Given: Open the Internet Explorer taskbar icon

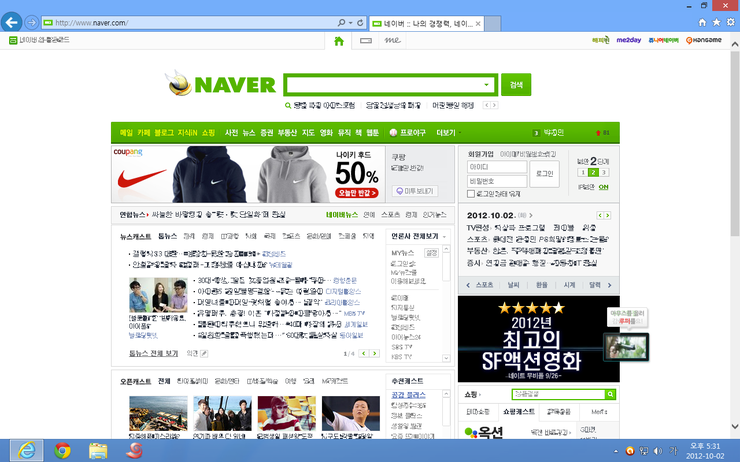Looking at the screenshot, I should coord(27,451).
